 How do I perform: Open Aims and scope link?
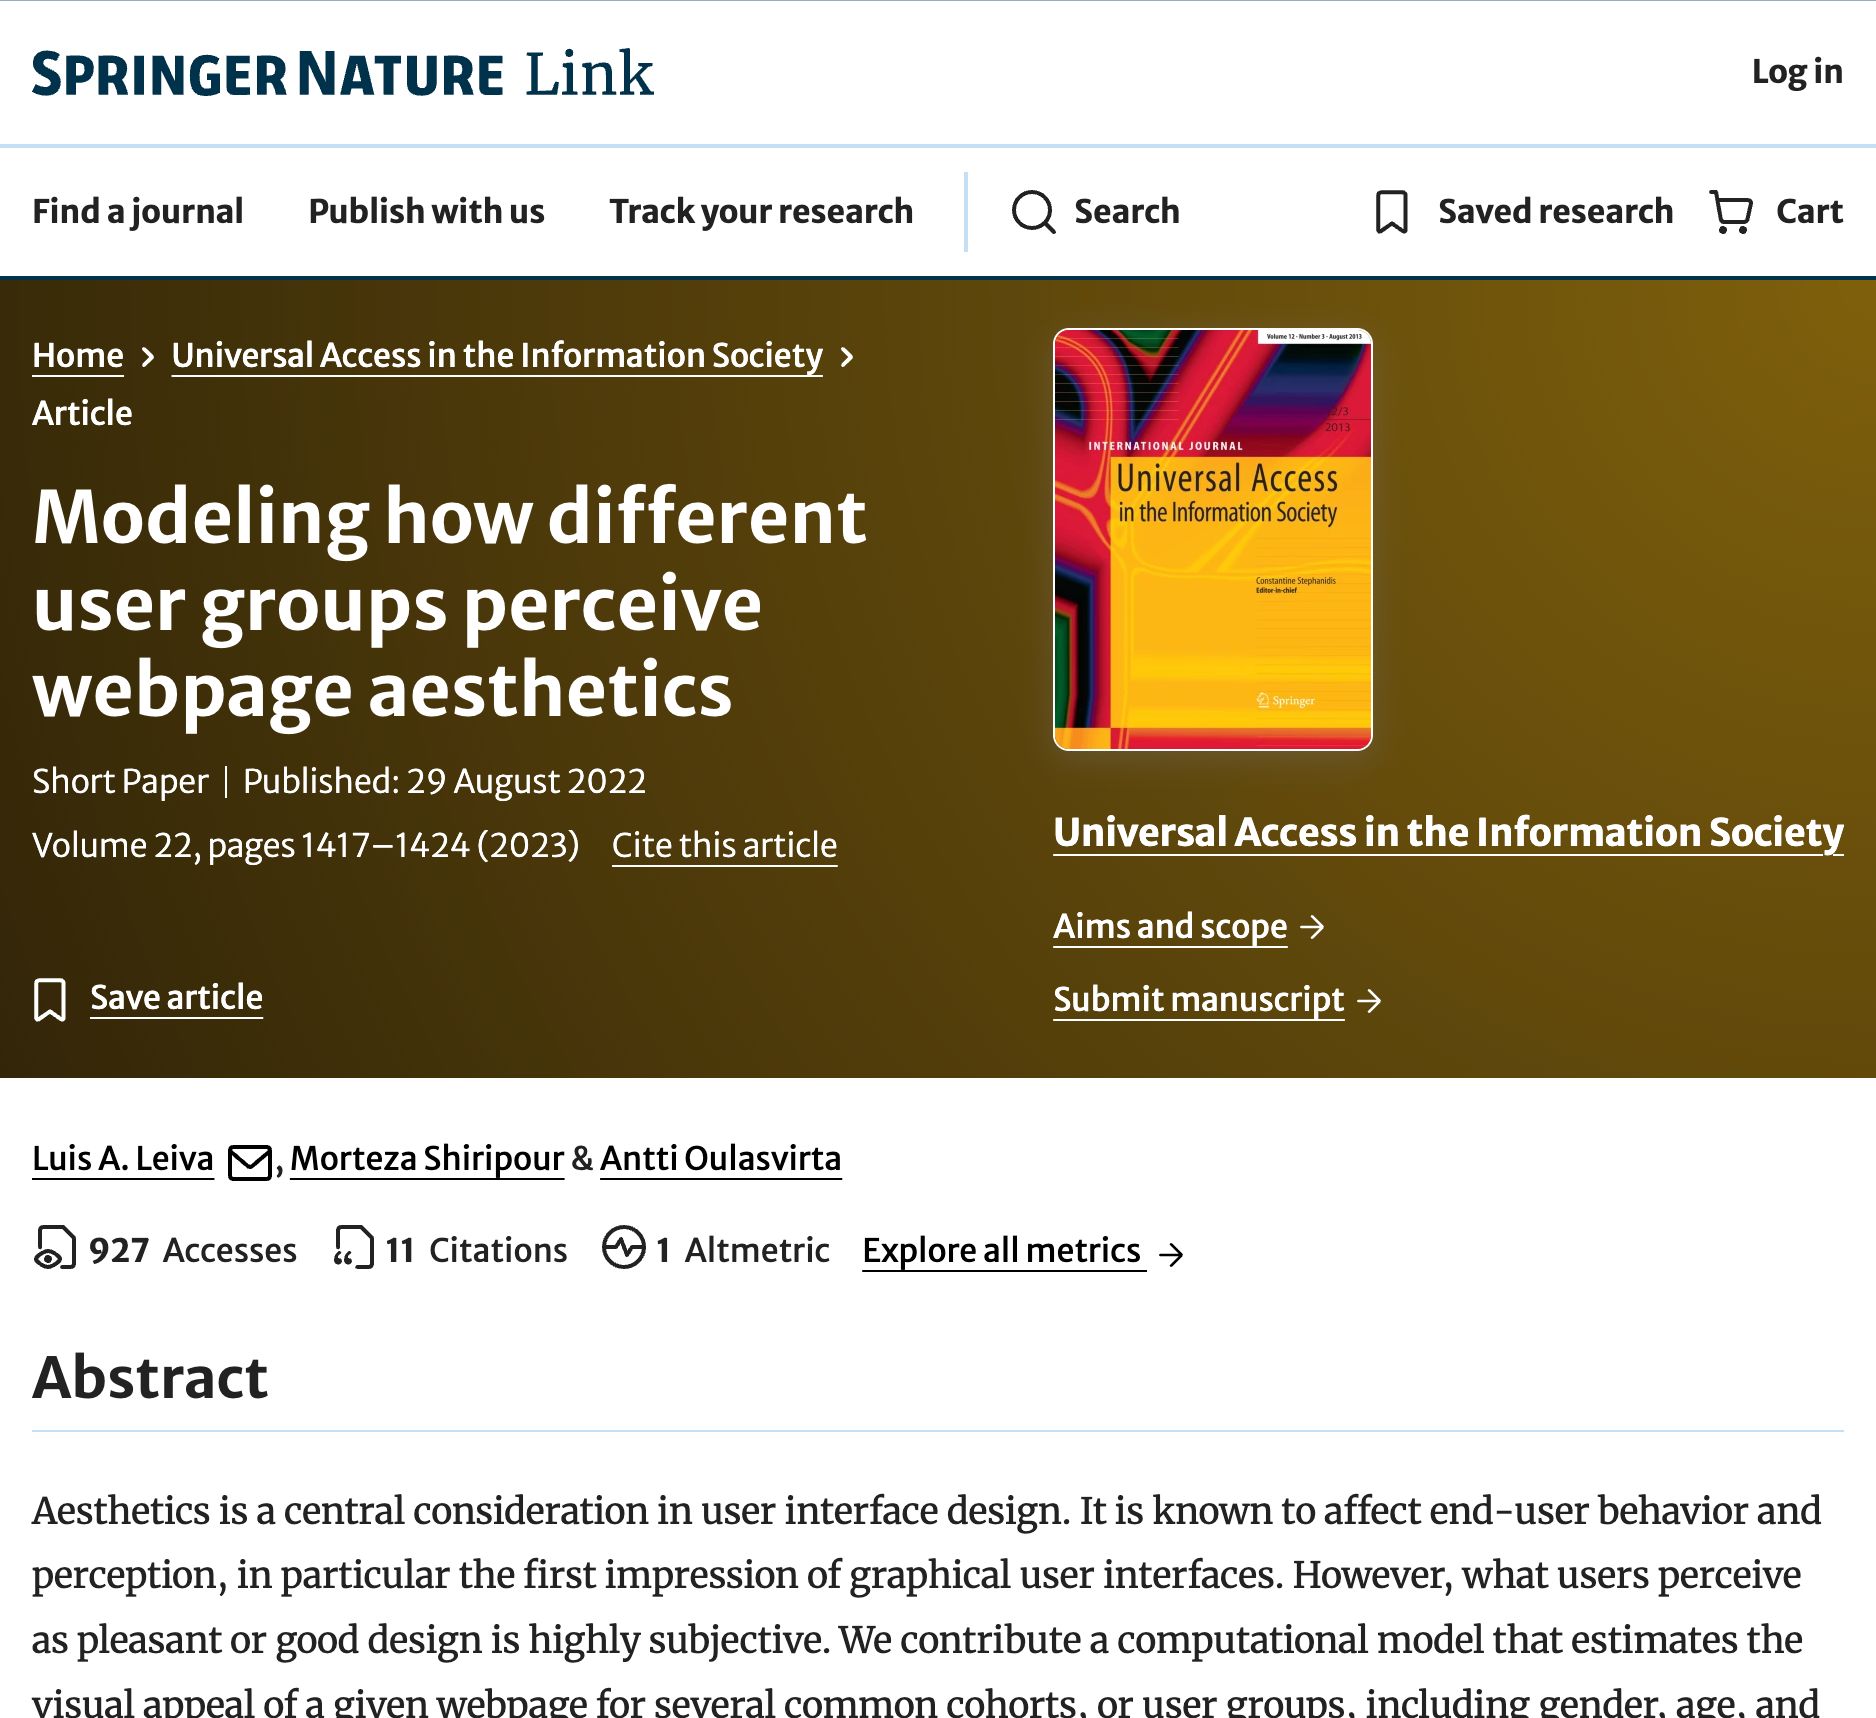(x=1170, y=926)
